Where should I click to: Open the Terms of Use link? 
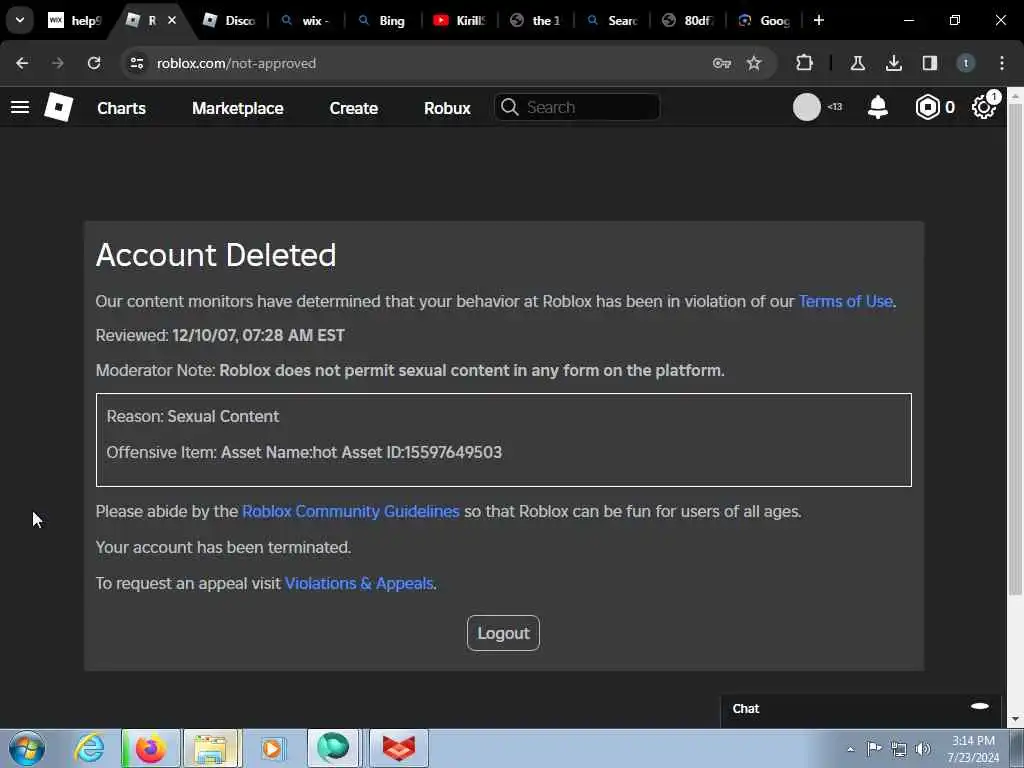(845, 301)
